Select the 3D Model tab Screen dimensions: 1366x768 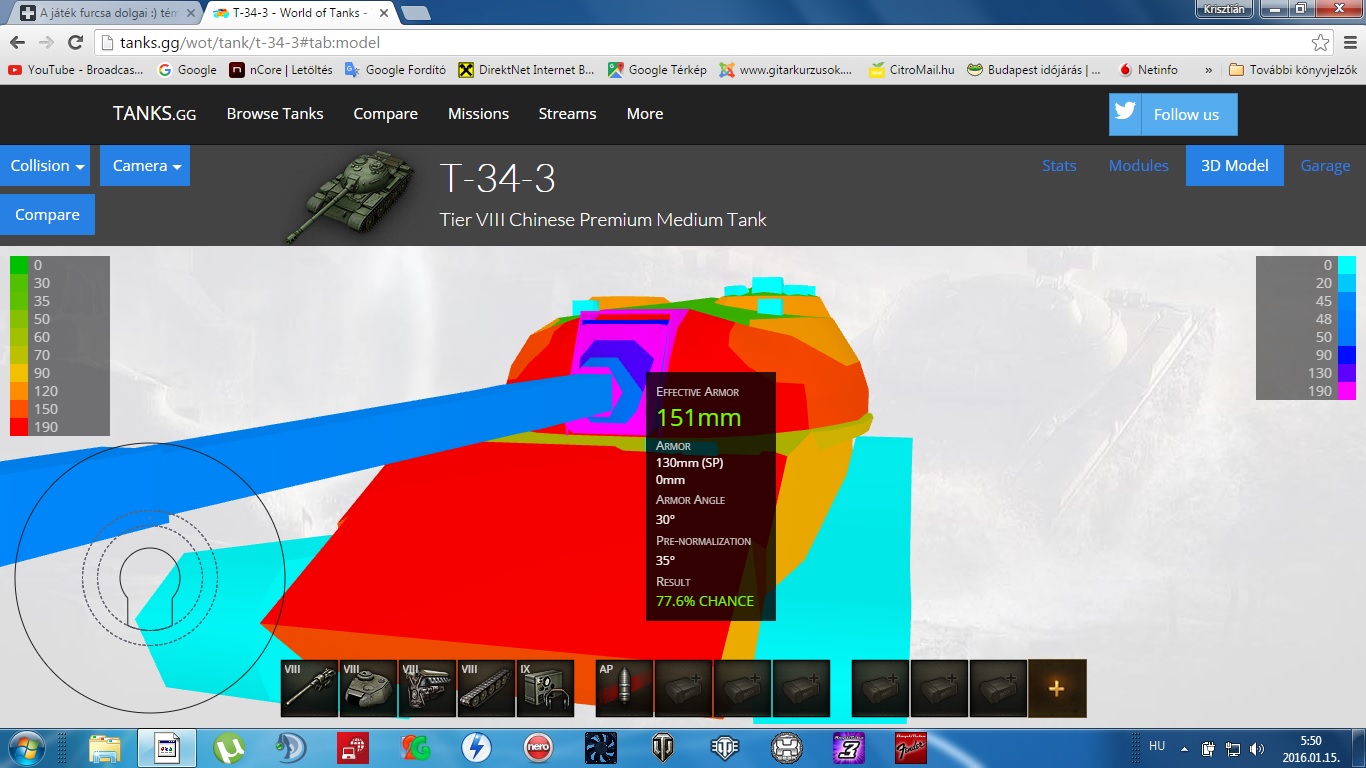click(1234, 166)
